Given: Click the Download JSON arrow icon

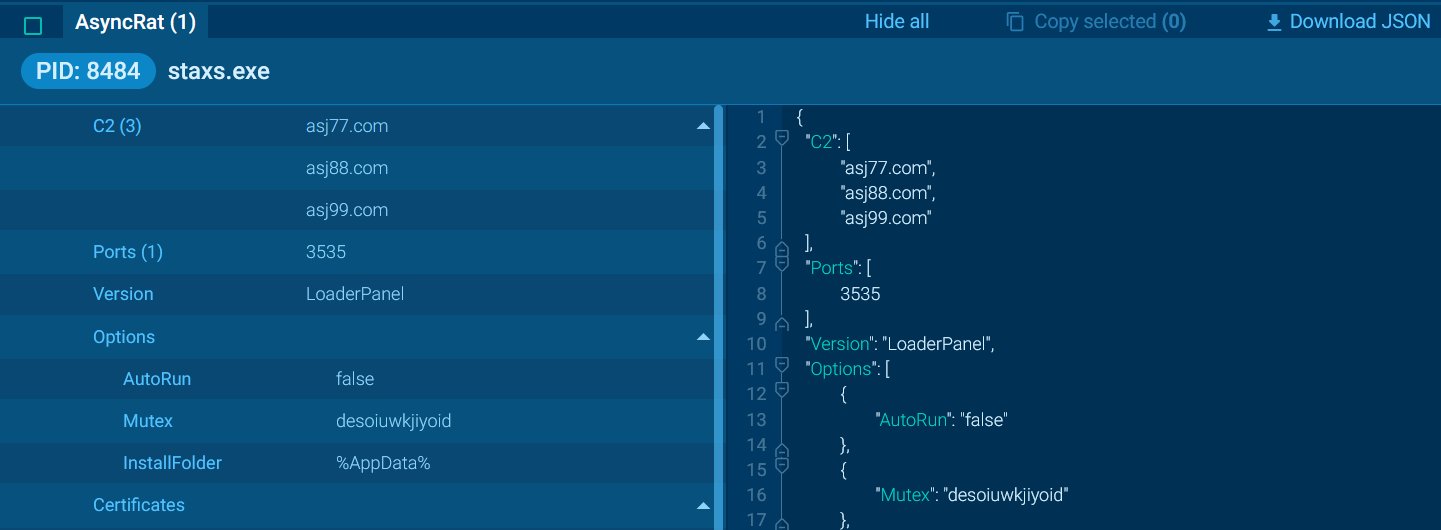Looking at the screenshot, I should tap(1274, 22).
